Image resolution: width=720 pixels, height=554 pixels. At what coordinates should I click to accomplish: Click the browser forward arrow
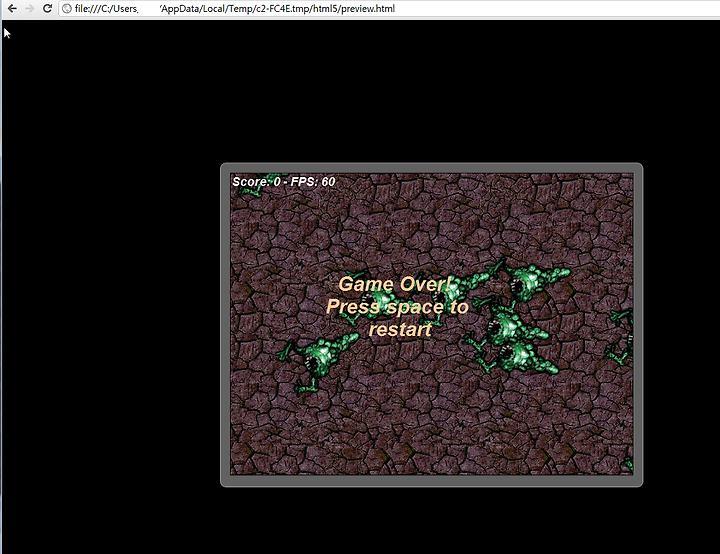pyautogui.click(x=30, y=8)
